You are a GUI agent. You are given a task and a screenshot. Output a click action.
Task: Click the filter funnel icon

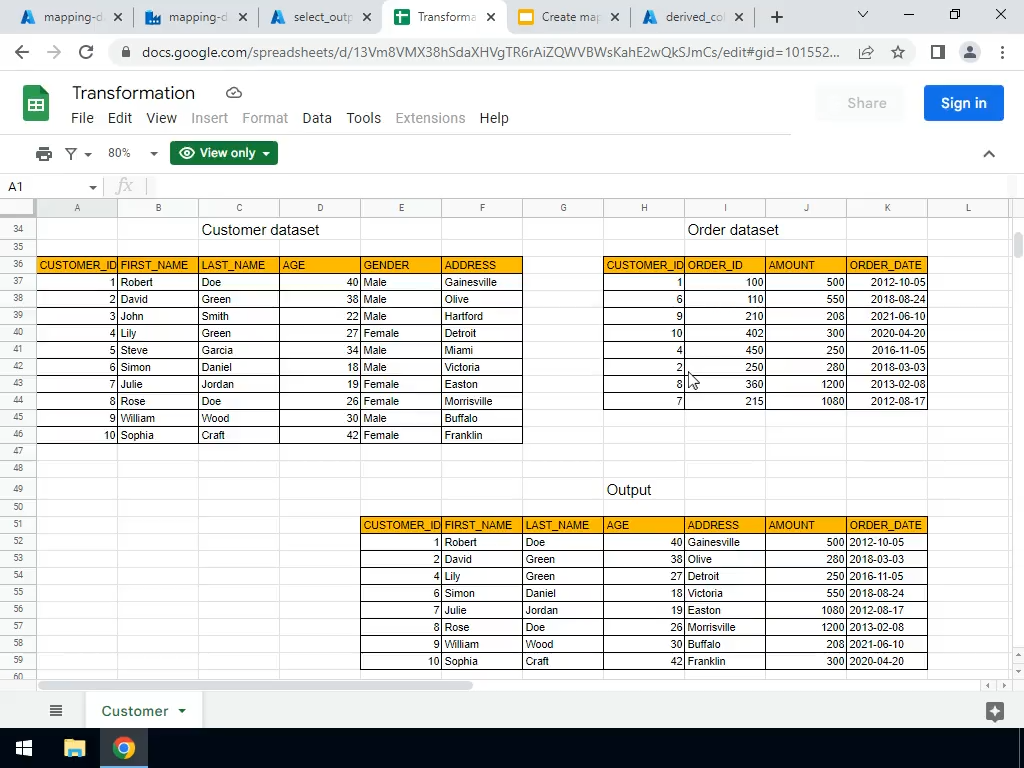click(71, 153)
